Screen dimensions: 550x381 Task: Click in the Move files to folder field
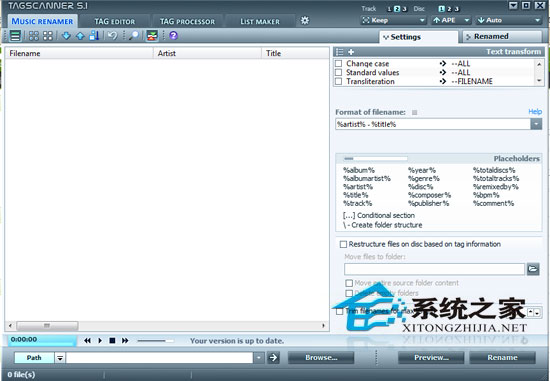coord(434,269)
